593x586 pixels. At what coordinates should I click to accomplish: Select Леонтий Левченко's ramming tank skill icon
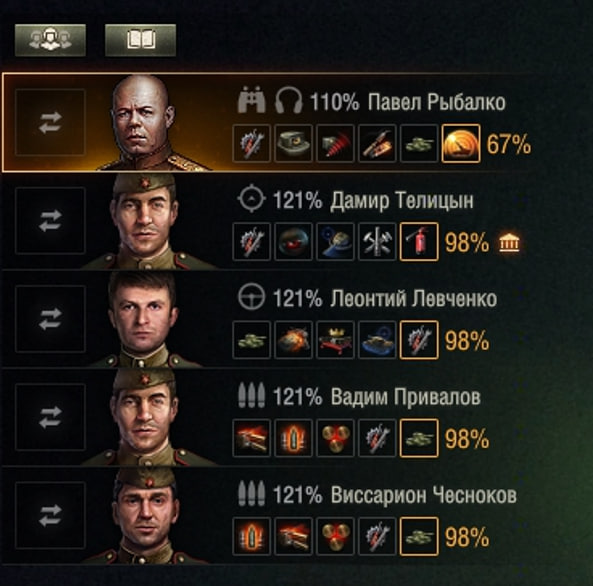(293, 340)
